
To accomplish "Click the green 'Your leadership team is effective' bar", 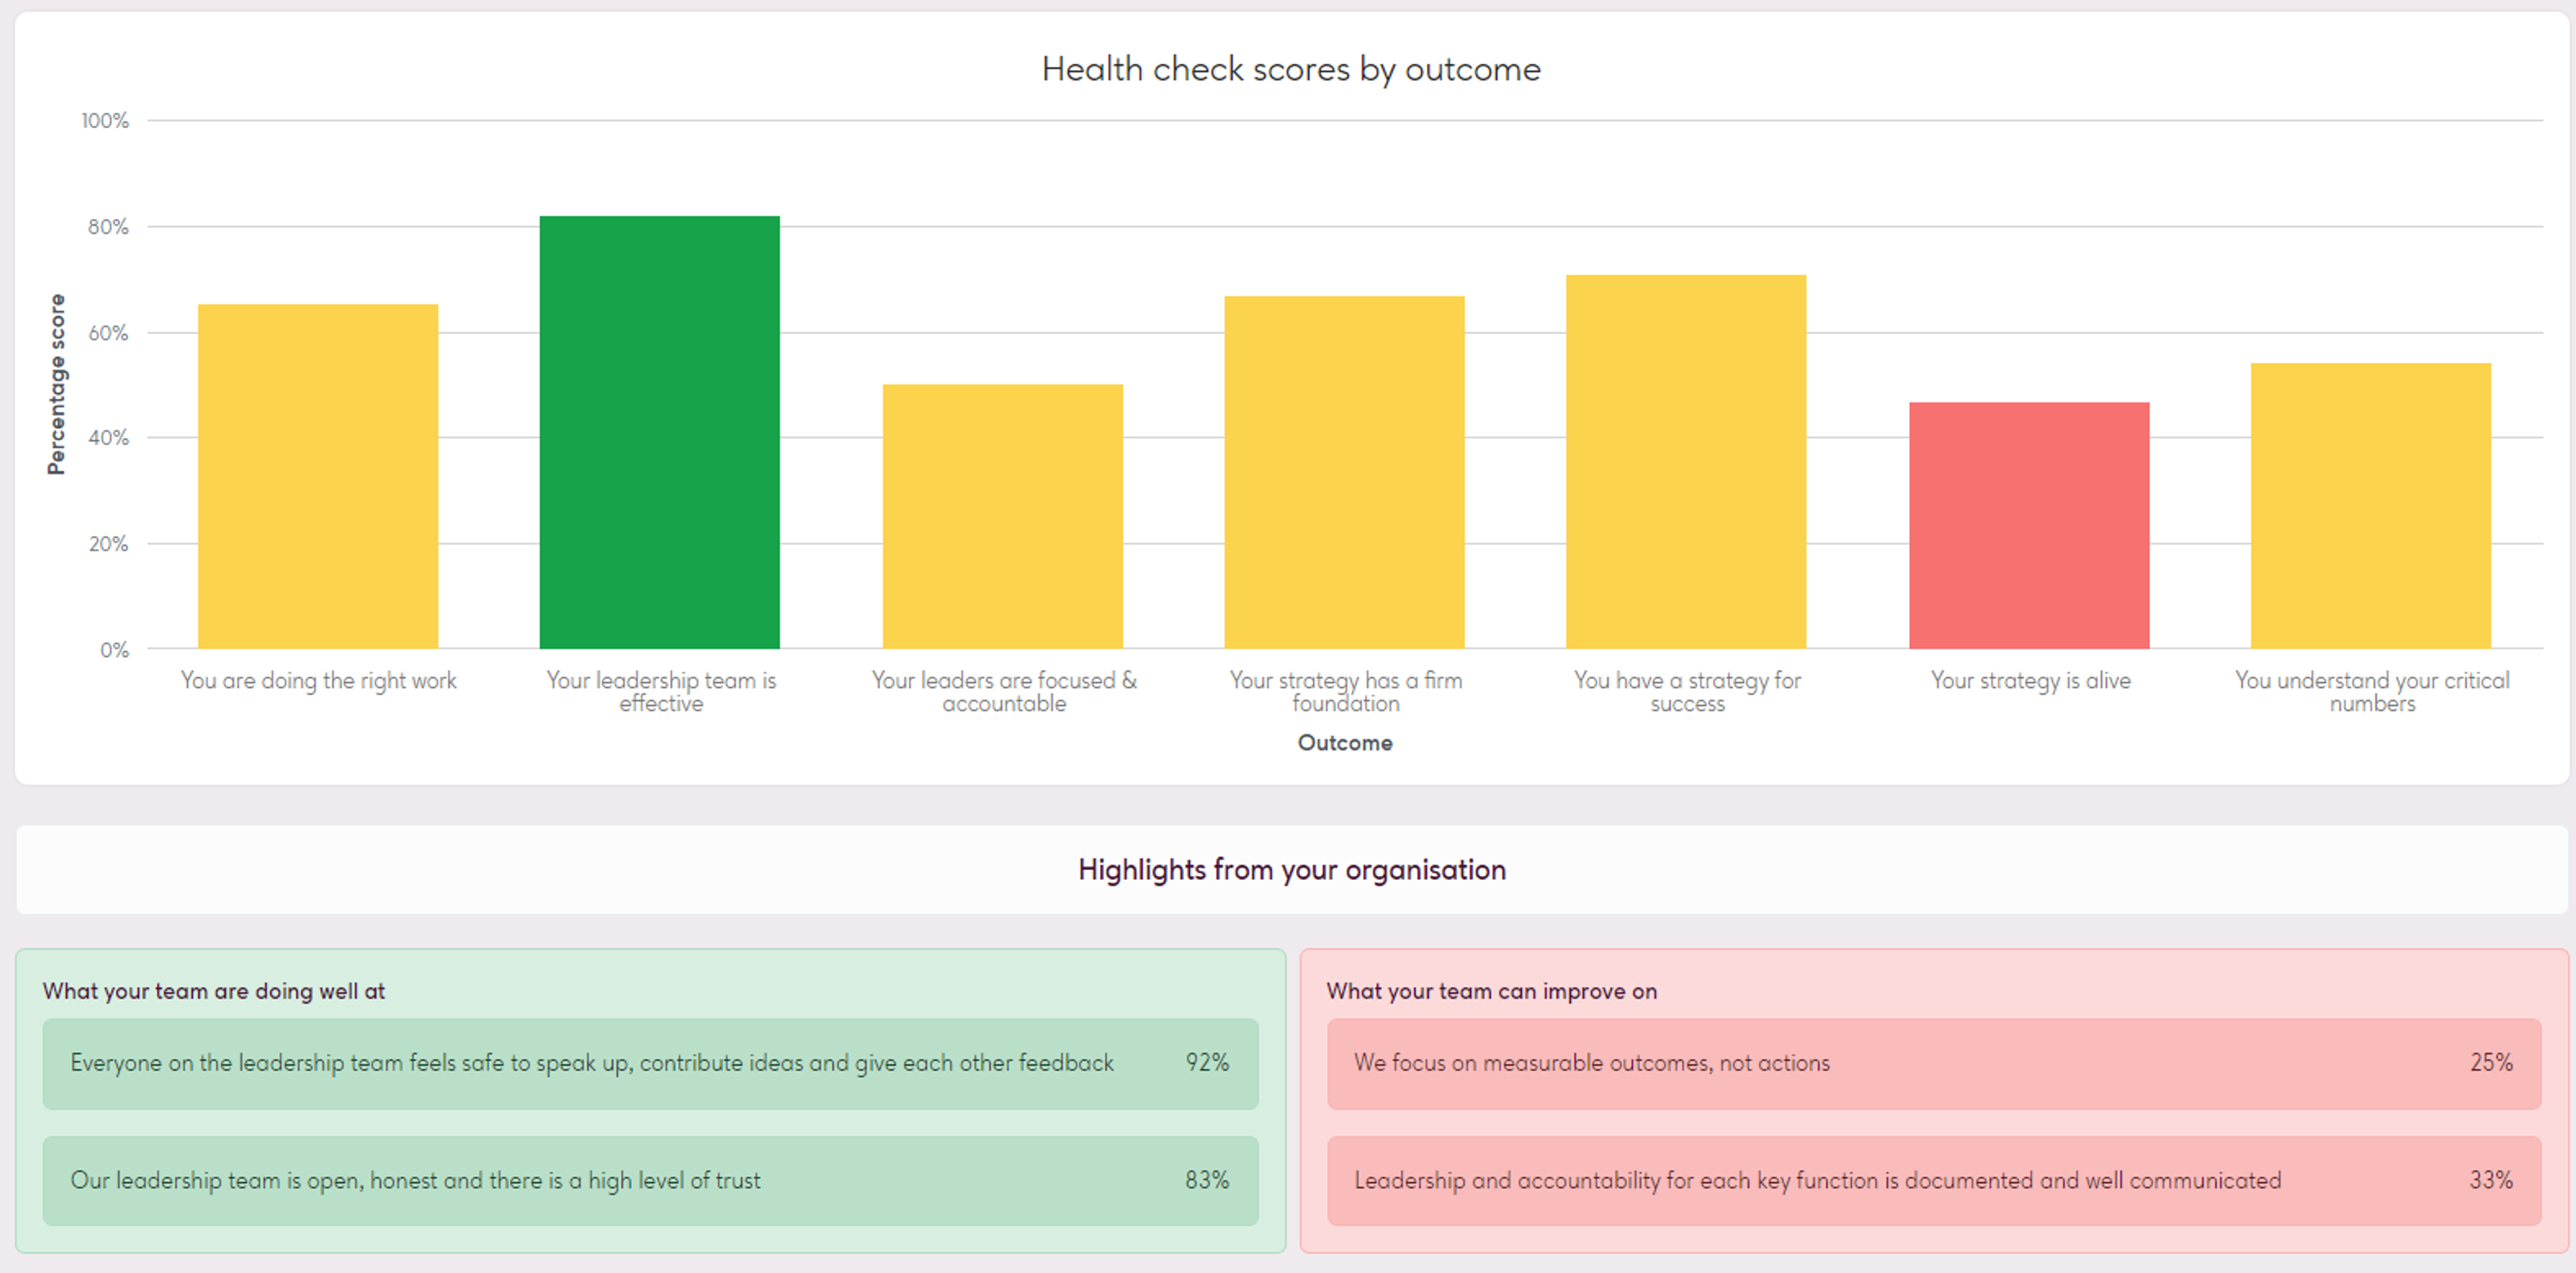I will [x=659, y=432].
